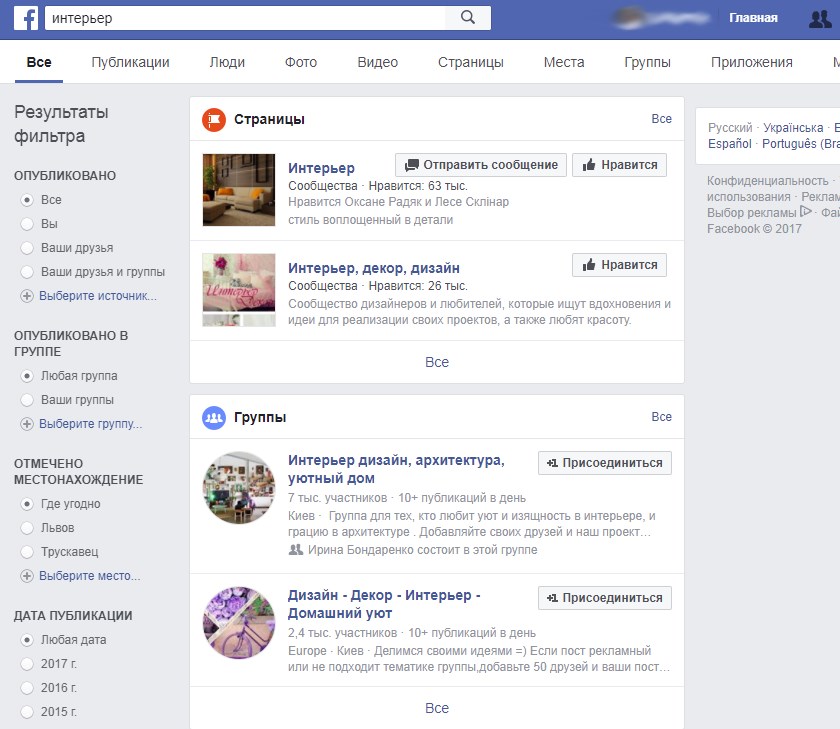
Task: Expand Выберите группу group chooser
Action: tap(91, 424)
